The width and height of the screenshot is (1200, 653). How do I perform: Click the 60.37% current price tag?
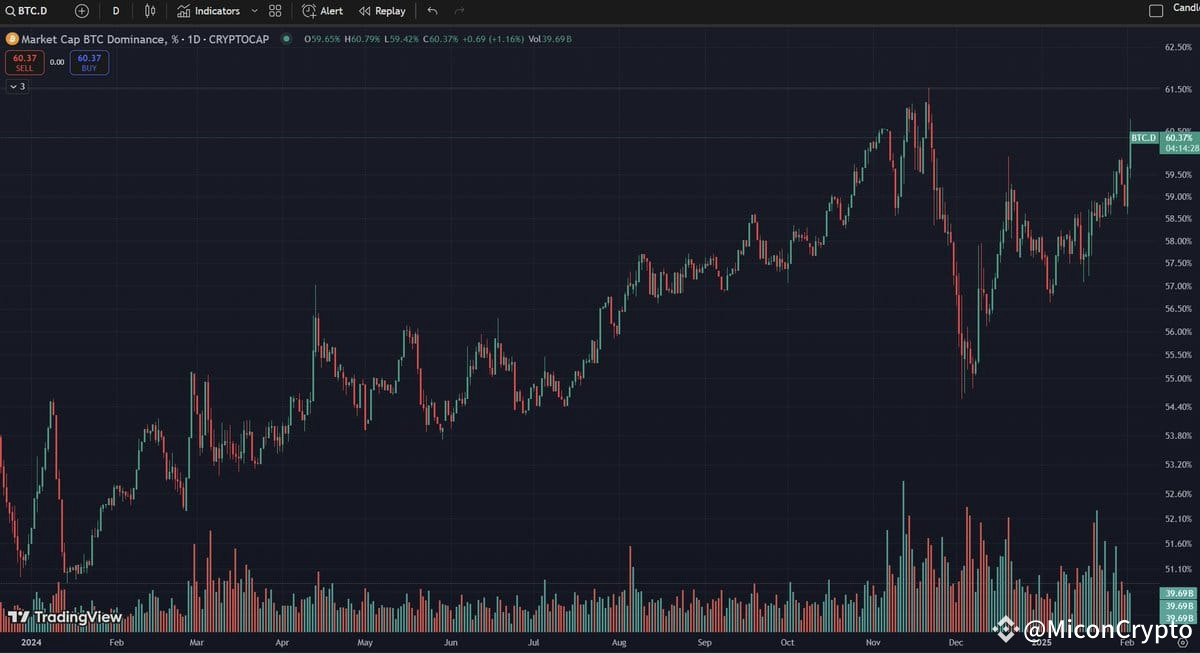pos(1180,137)
